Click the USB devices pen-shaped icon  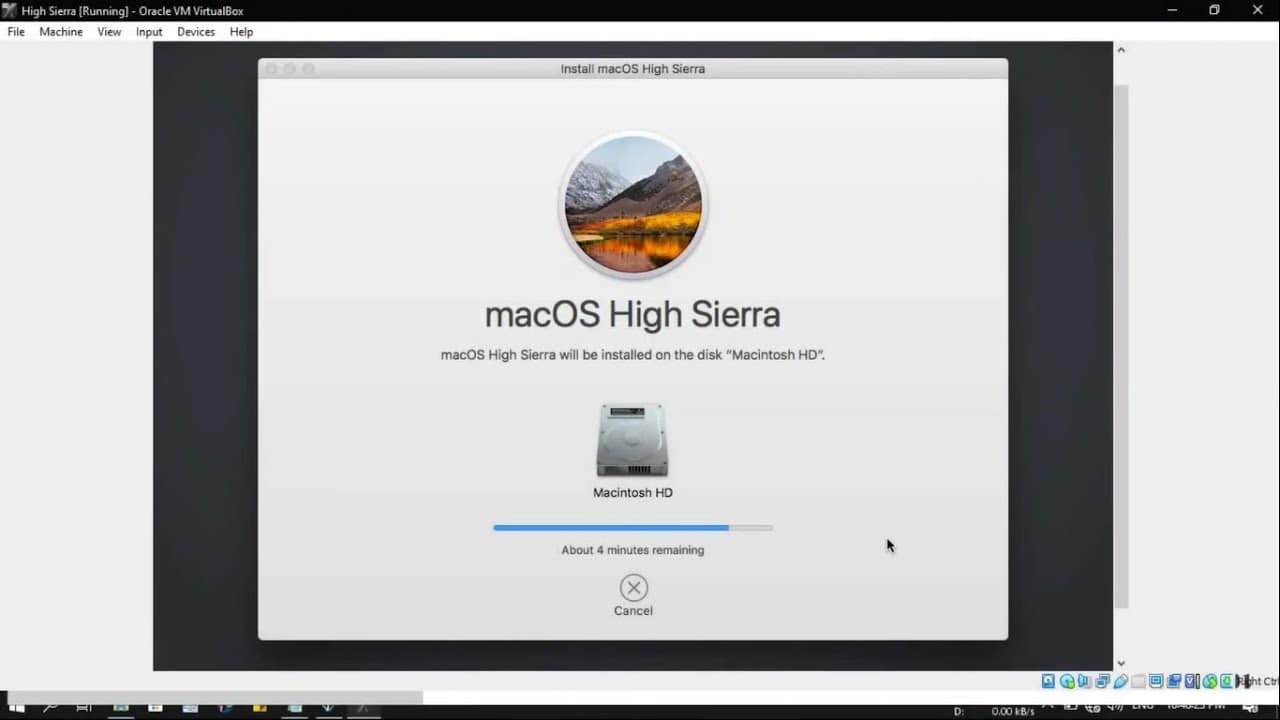1121,681
